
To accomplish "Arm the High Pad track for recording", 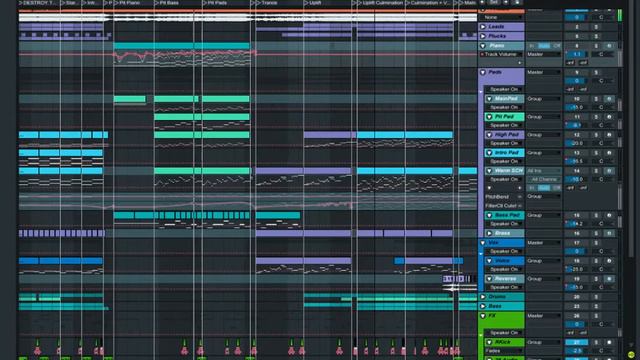I will [609, 135].
